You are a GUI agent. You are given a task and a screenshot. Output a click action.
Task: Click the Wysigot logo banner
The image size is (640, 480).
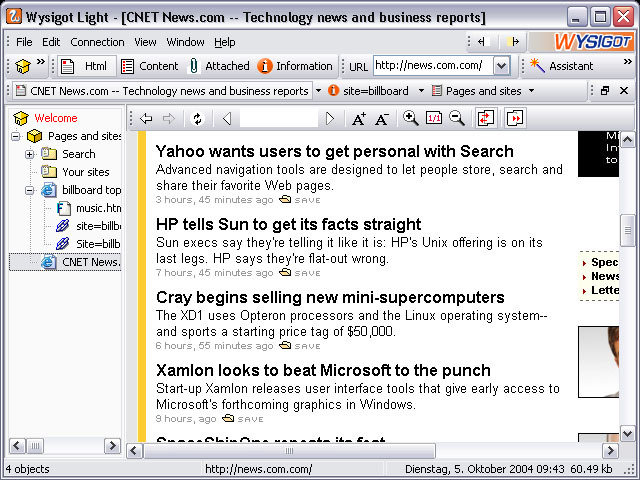581,42
